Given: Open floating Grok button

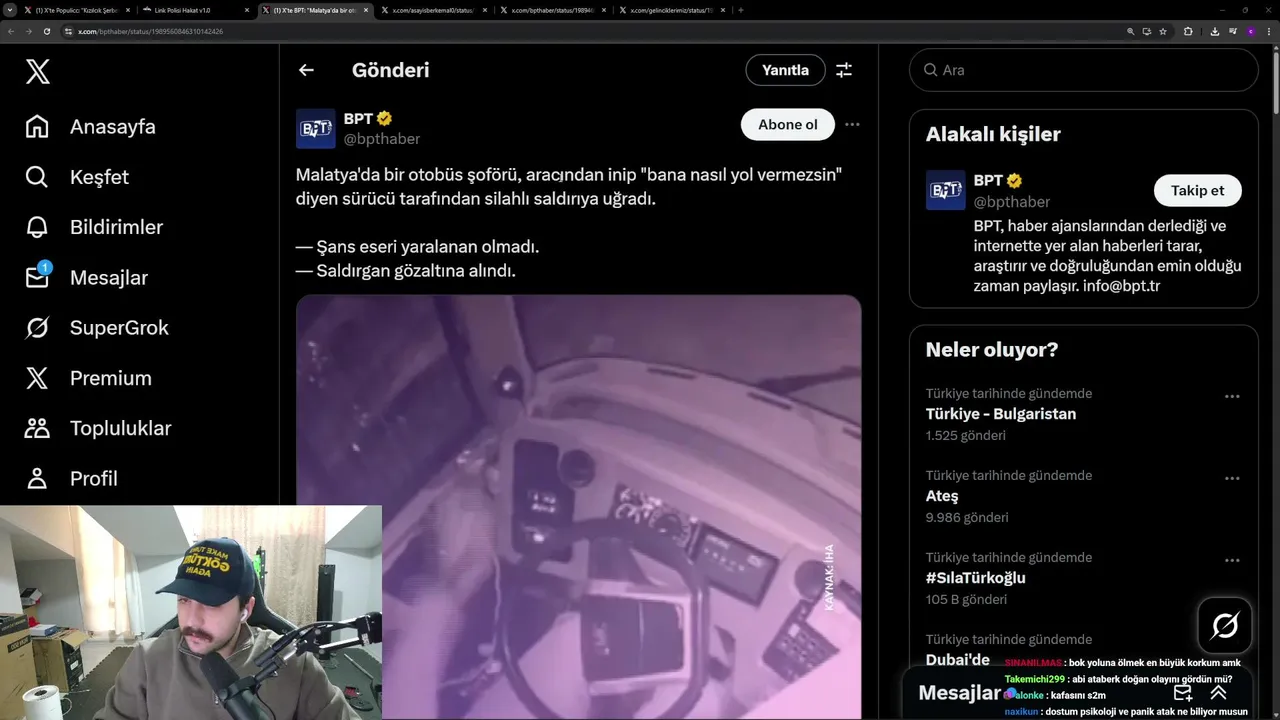Looking at the screenshot, I should pos(1225,626).
